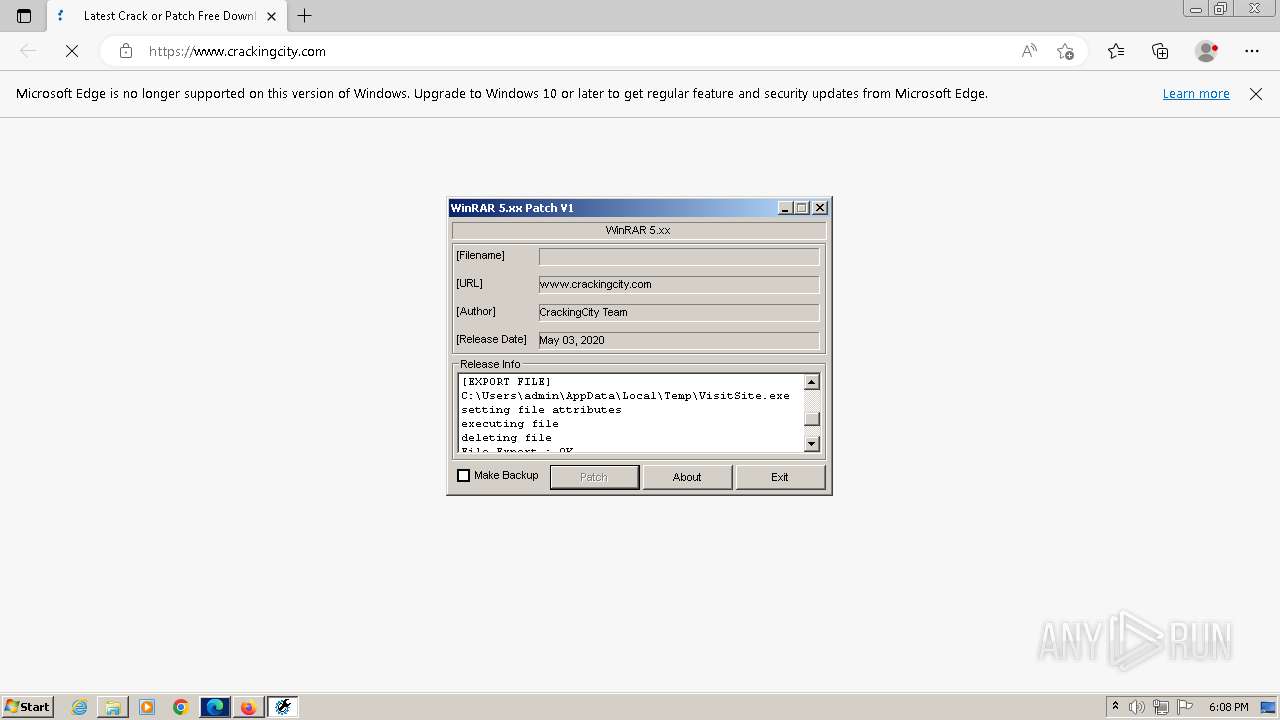Open Edge Settings and more menu
Viewport: 1280px width, 720px height.
[1252, 51]
